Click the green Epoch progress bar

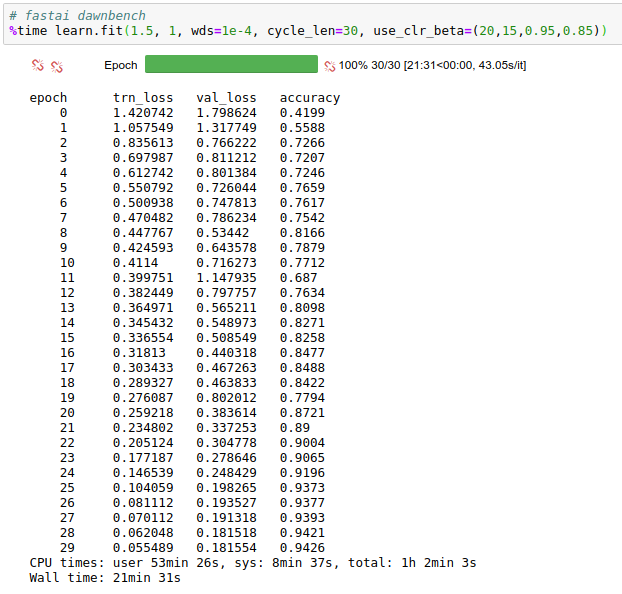click(x=231, y=64)
